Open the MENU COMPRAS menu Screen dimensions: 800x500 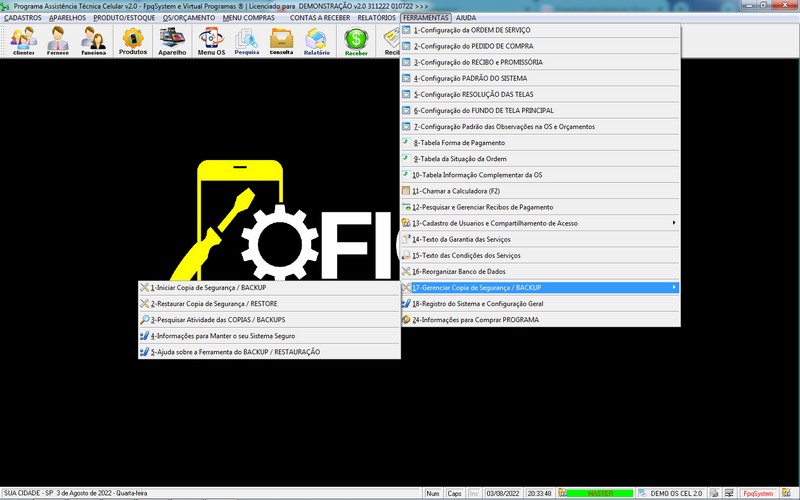pyautogui.click(x=248, y=18)
